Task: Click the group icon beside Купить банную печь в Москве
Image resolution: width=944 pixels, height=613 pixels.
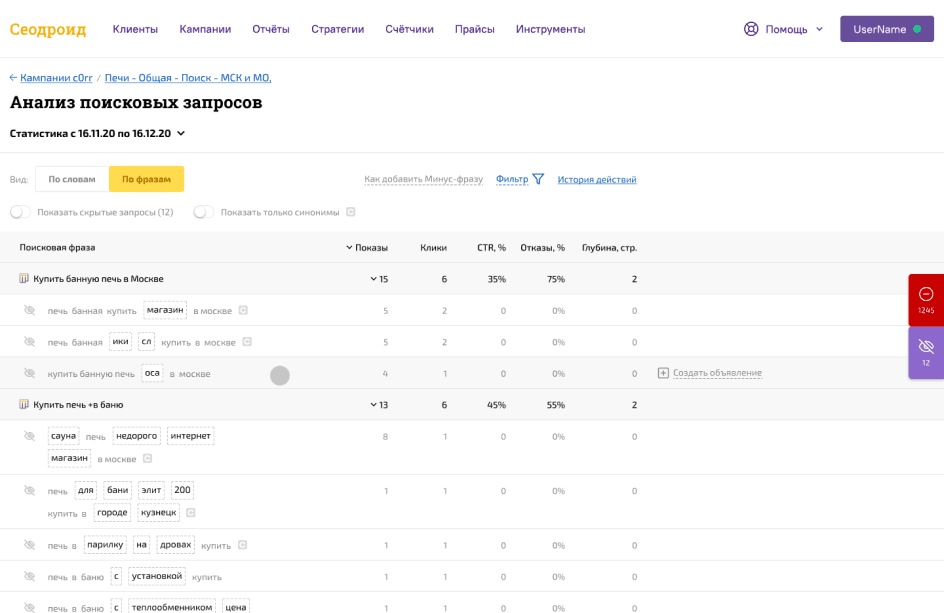Action: pyautogui.click(x=24, y=279)
